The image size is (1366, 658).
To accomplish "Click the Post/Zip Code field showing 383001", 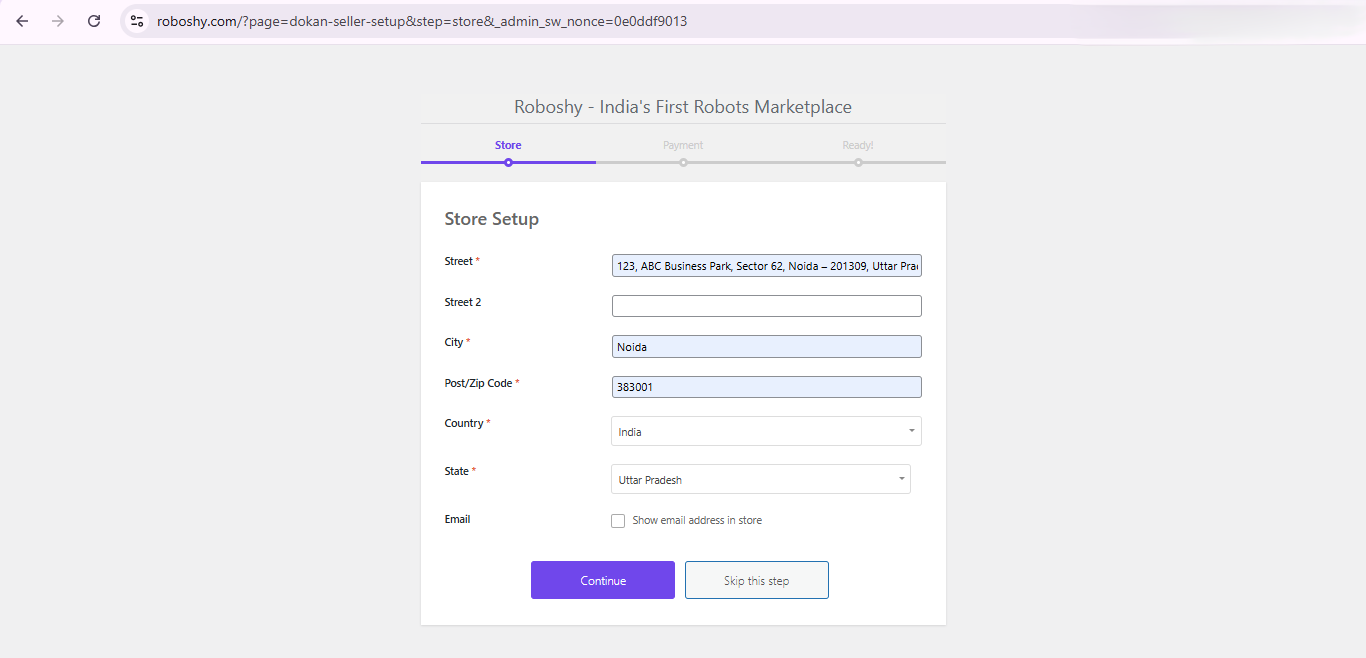I will point(766,386).
